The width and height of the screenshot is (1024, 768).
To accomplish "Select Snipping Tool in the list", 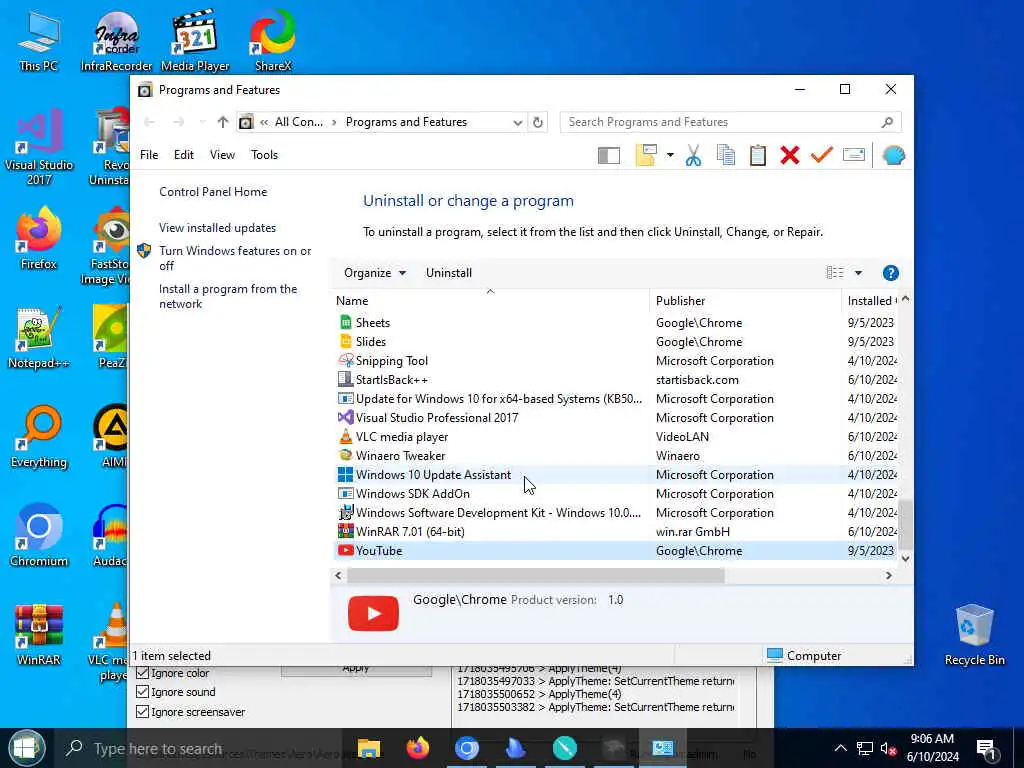I will pyautogui.click(x=615, y=360).
